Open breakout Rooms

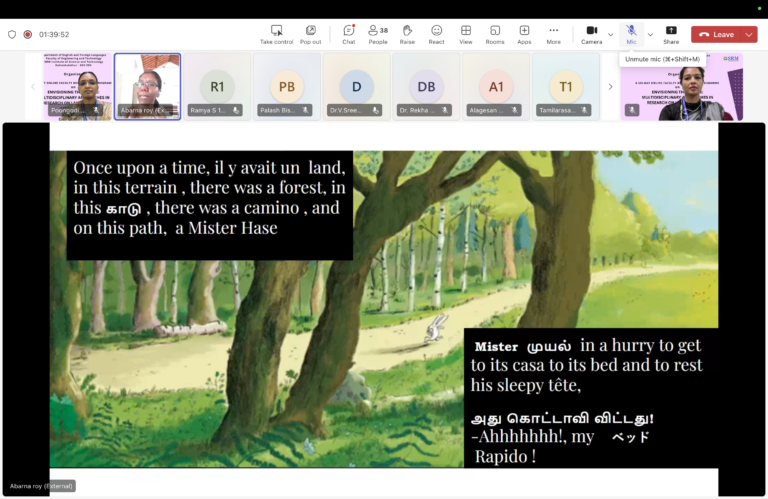495,34
